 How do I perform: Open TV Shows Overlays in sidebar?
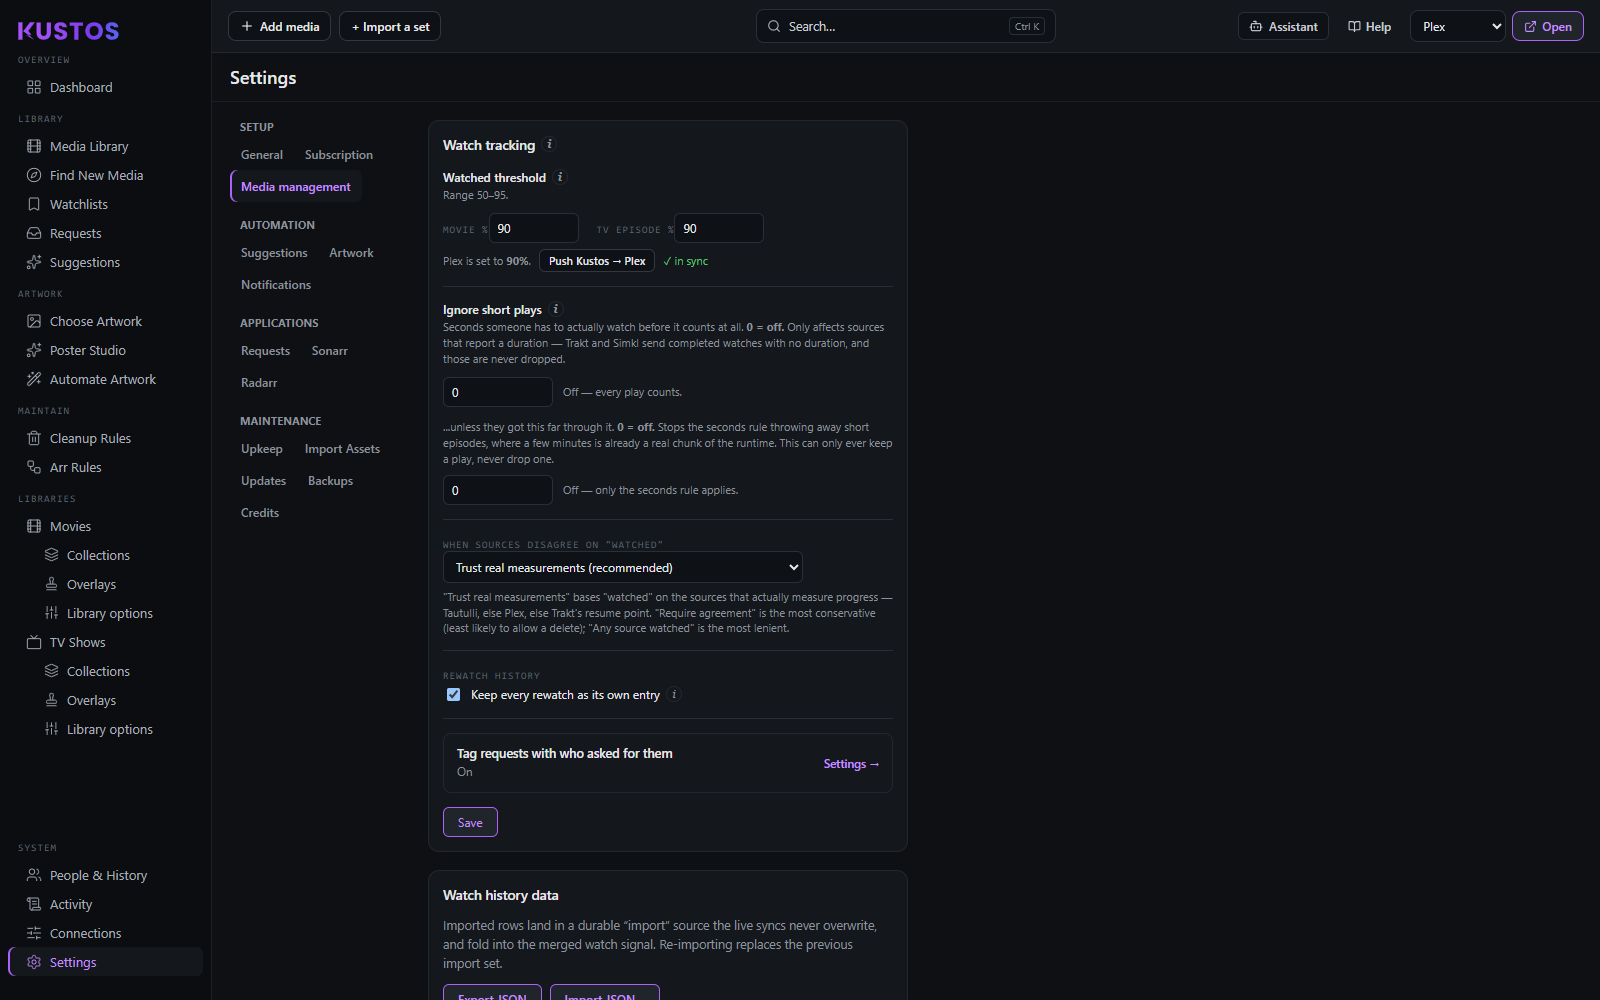(91, 700)
